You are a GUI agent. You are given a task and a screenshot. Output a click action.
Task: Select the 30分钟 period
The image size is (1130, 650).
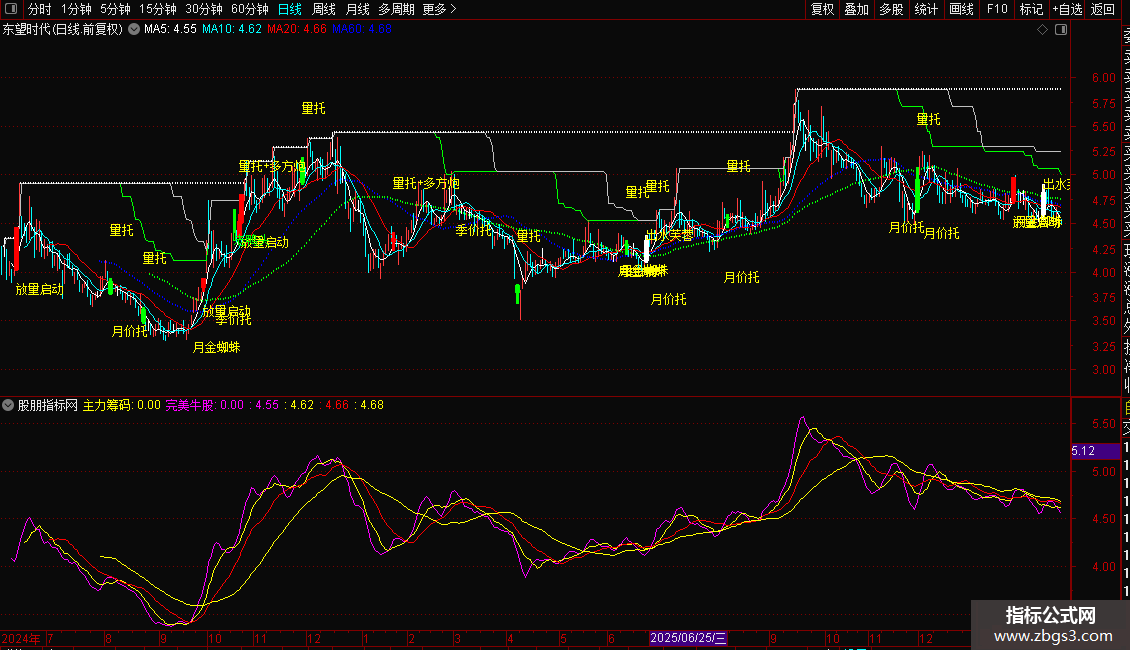click(204, 9)
